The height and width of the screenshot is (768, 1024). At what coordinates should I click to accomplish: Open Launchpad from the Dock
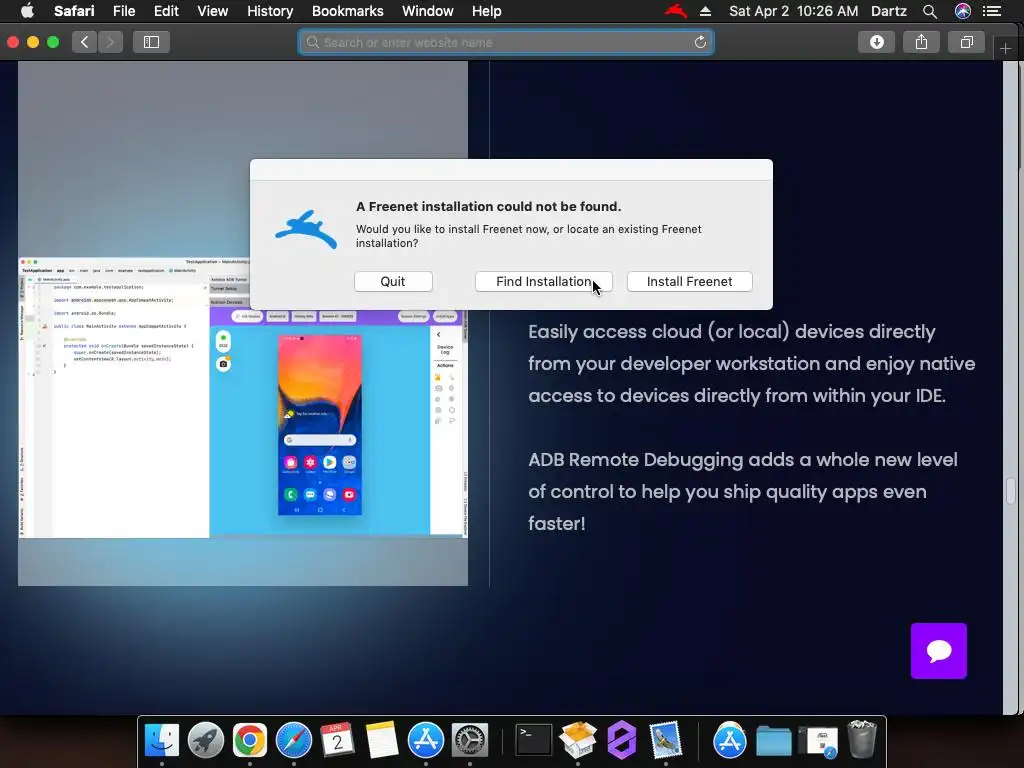tap(206, 740)
